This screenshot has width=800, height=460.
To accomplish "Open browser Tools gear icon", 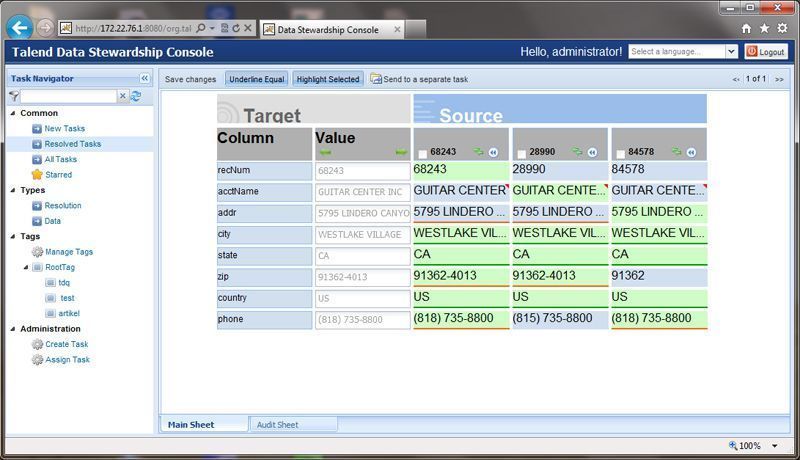I will point(782,29).
